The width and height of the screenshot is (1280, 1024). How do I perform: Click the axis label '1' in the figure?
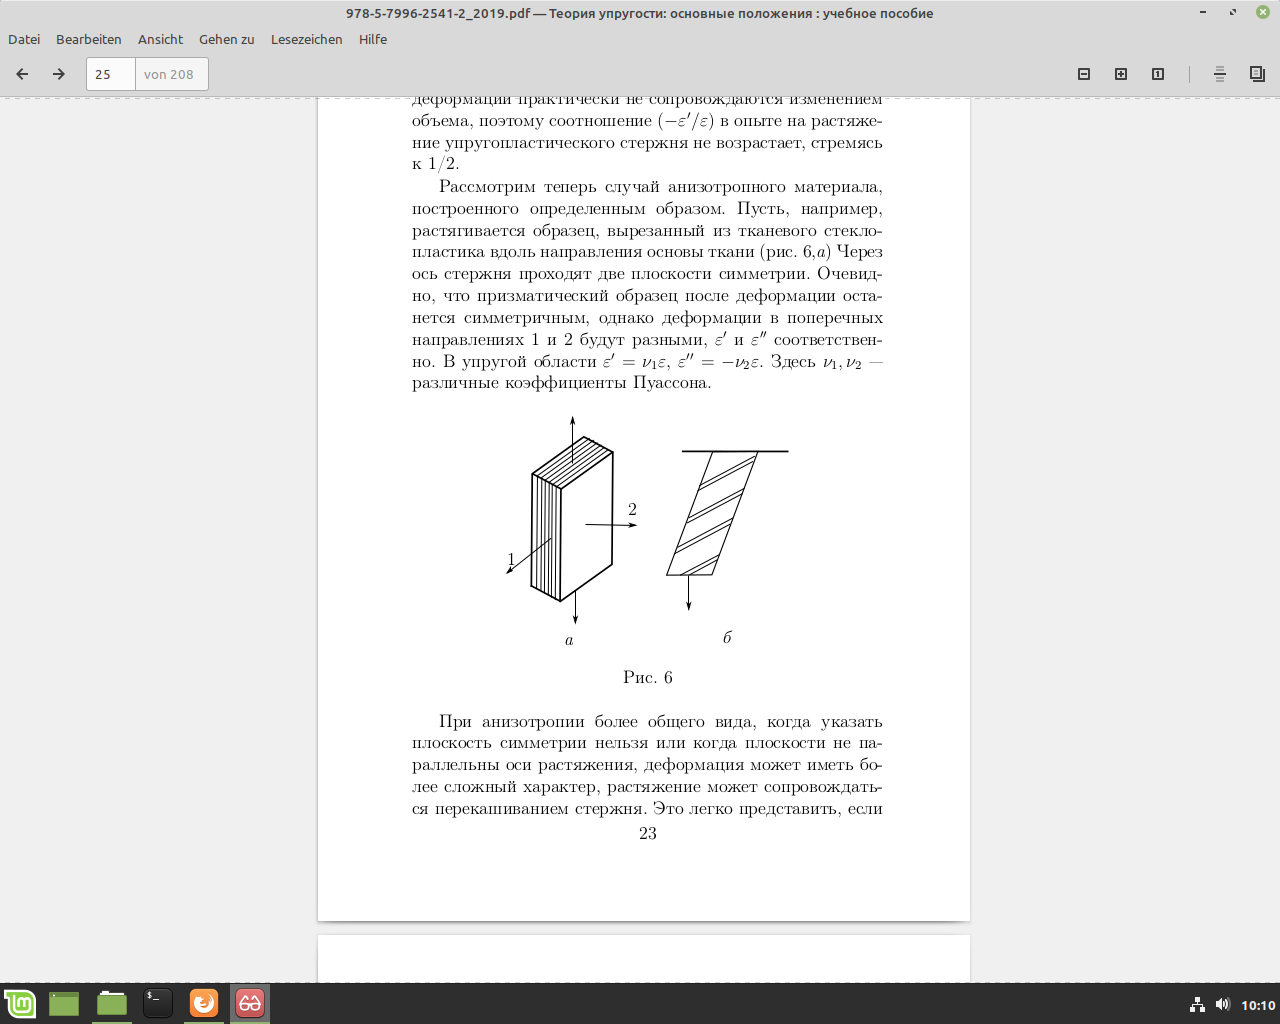point(511,560)
